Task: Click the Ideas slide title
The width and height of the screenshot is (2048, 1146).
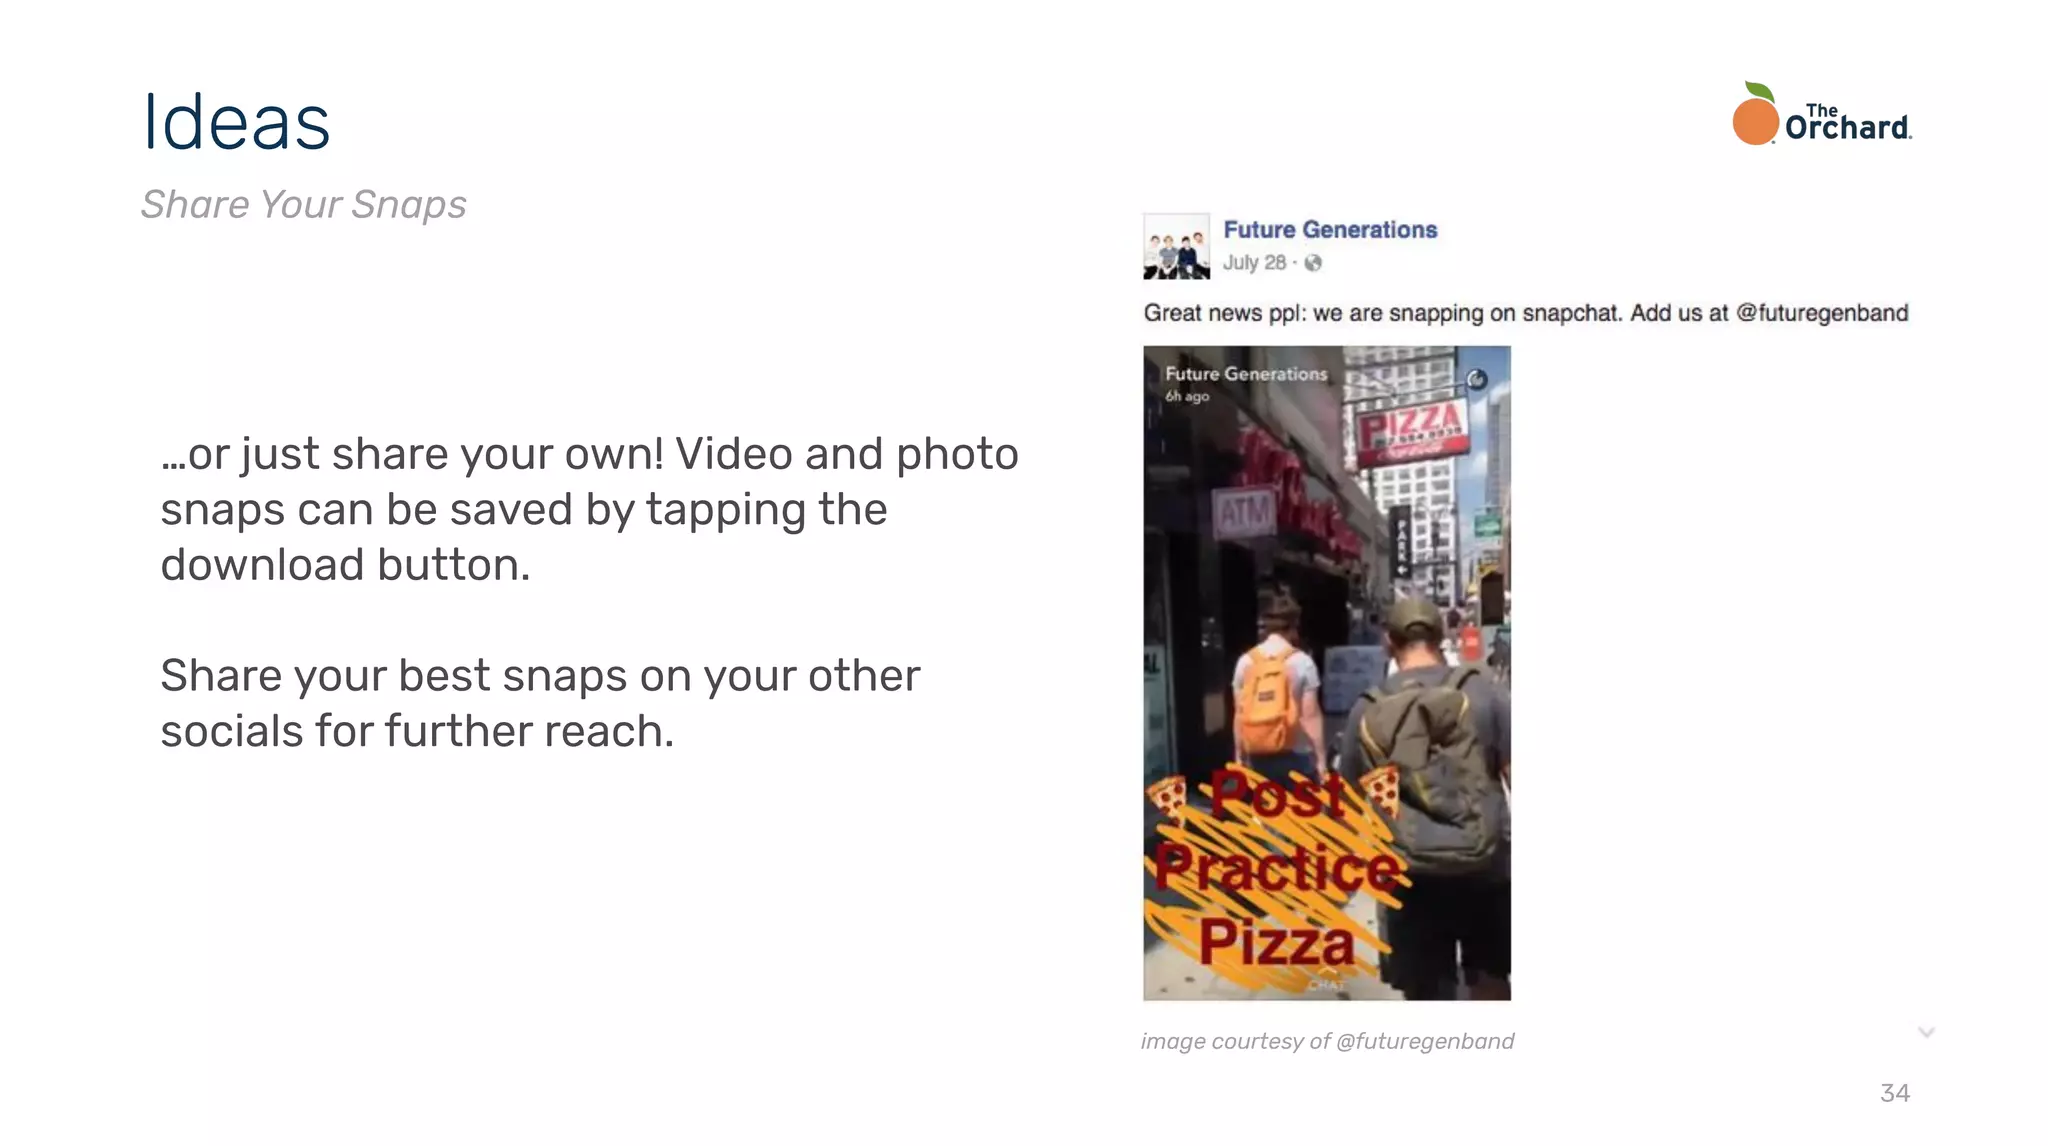Action: 237,122
